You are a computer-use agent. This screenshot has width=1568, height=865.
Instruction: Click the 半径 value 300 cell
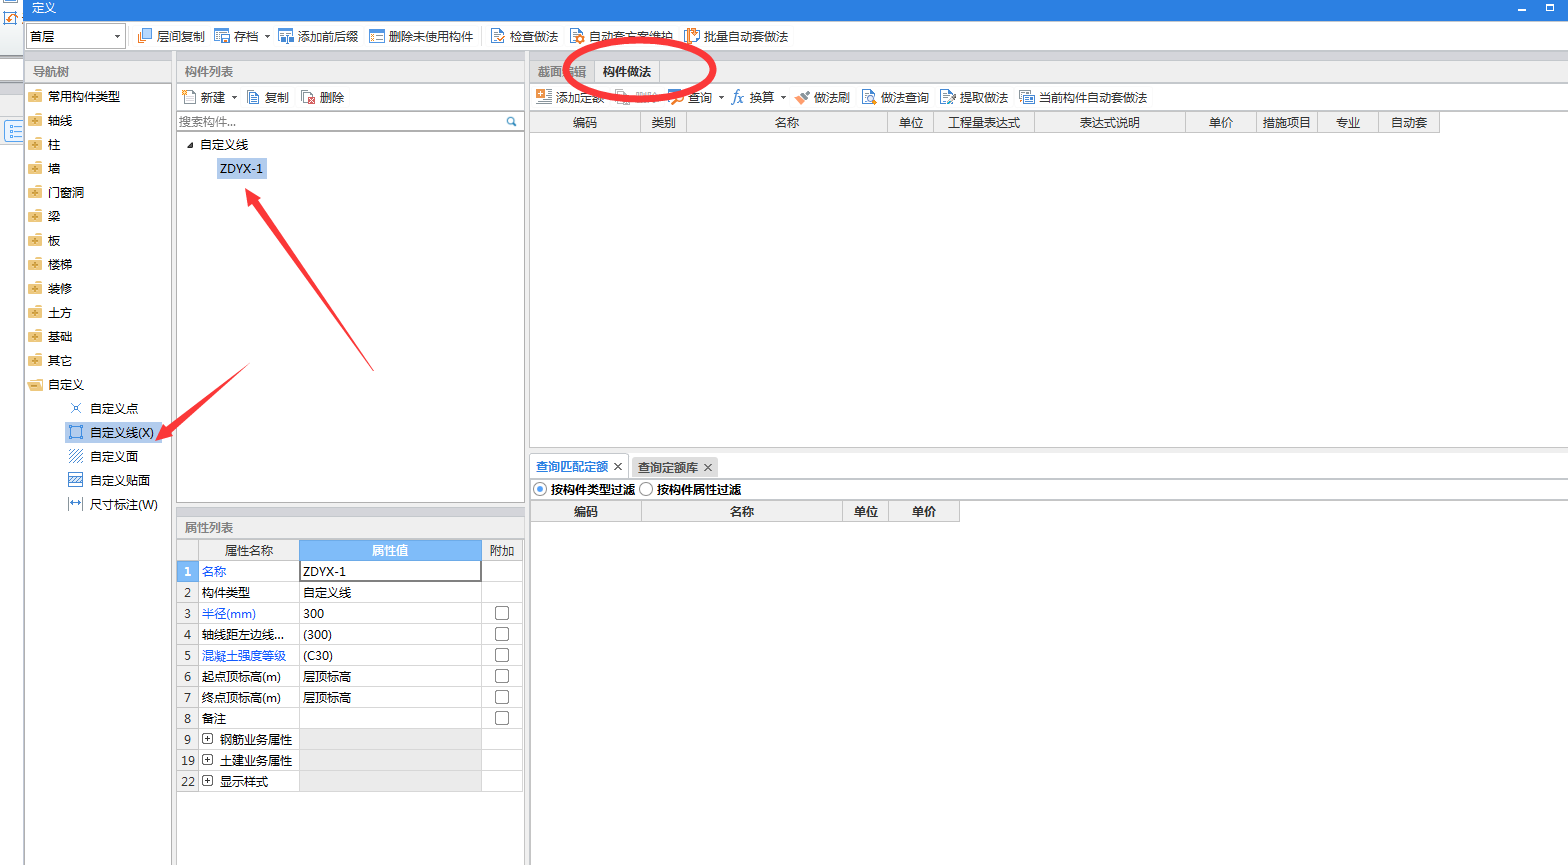click(390, 613)
